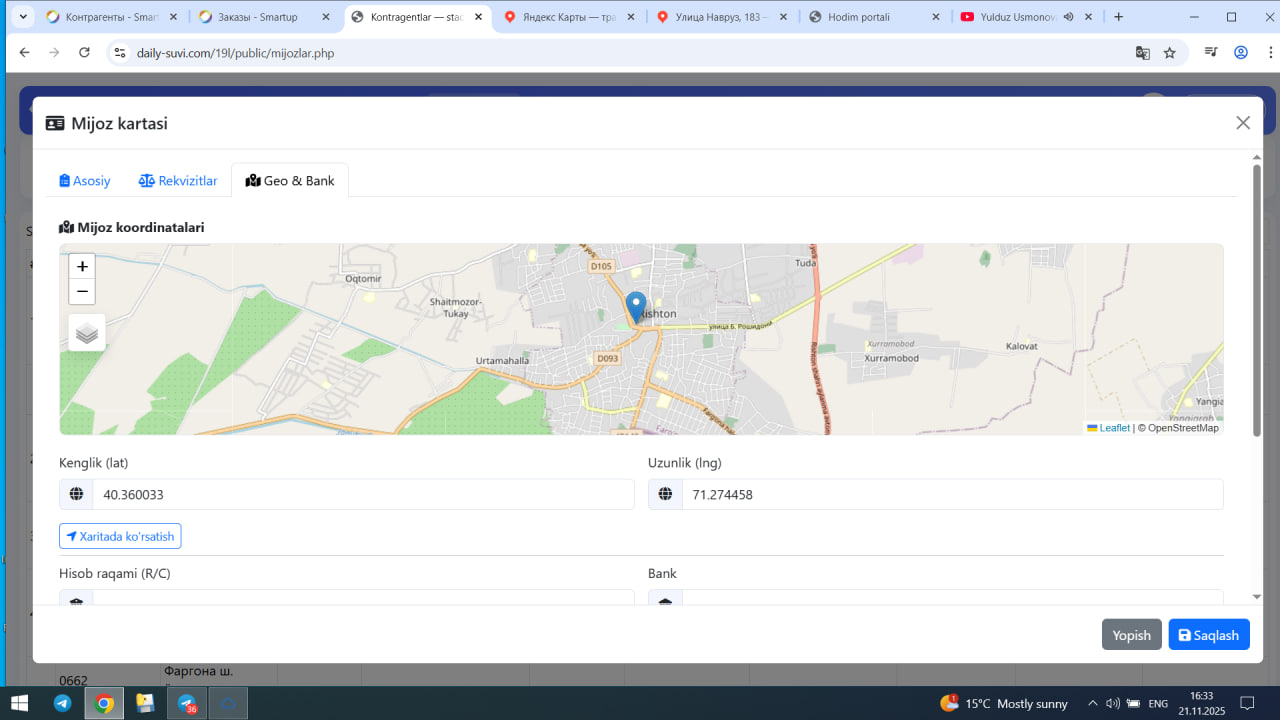Click the modal vertical scrollbar
This screenshot has width=1280, height=720.
coord(1257,300)
